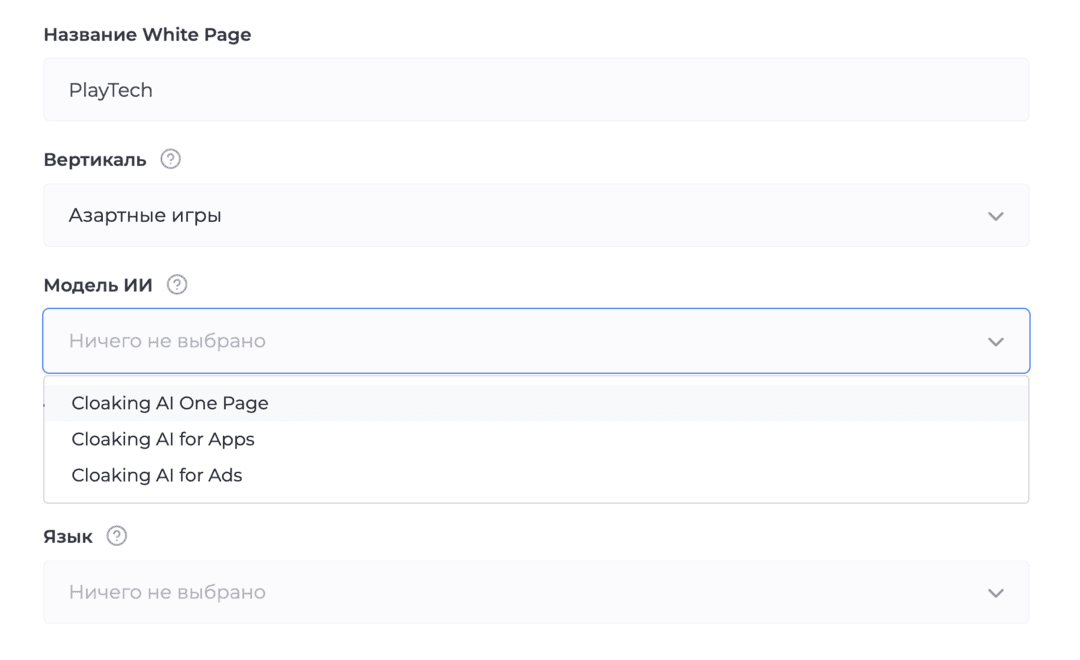Click the Язык section label
The height and width of the screenshot is (660, 1080).
(x=64, y=536)
